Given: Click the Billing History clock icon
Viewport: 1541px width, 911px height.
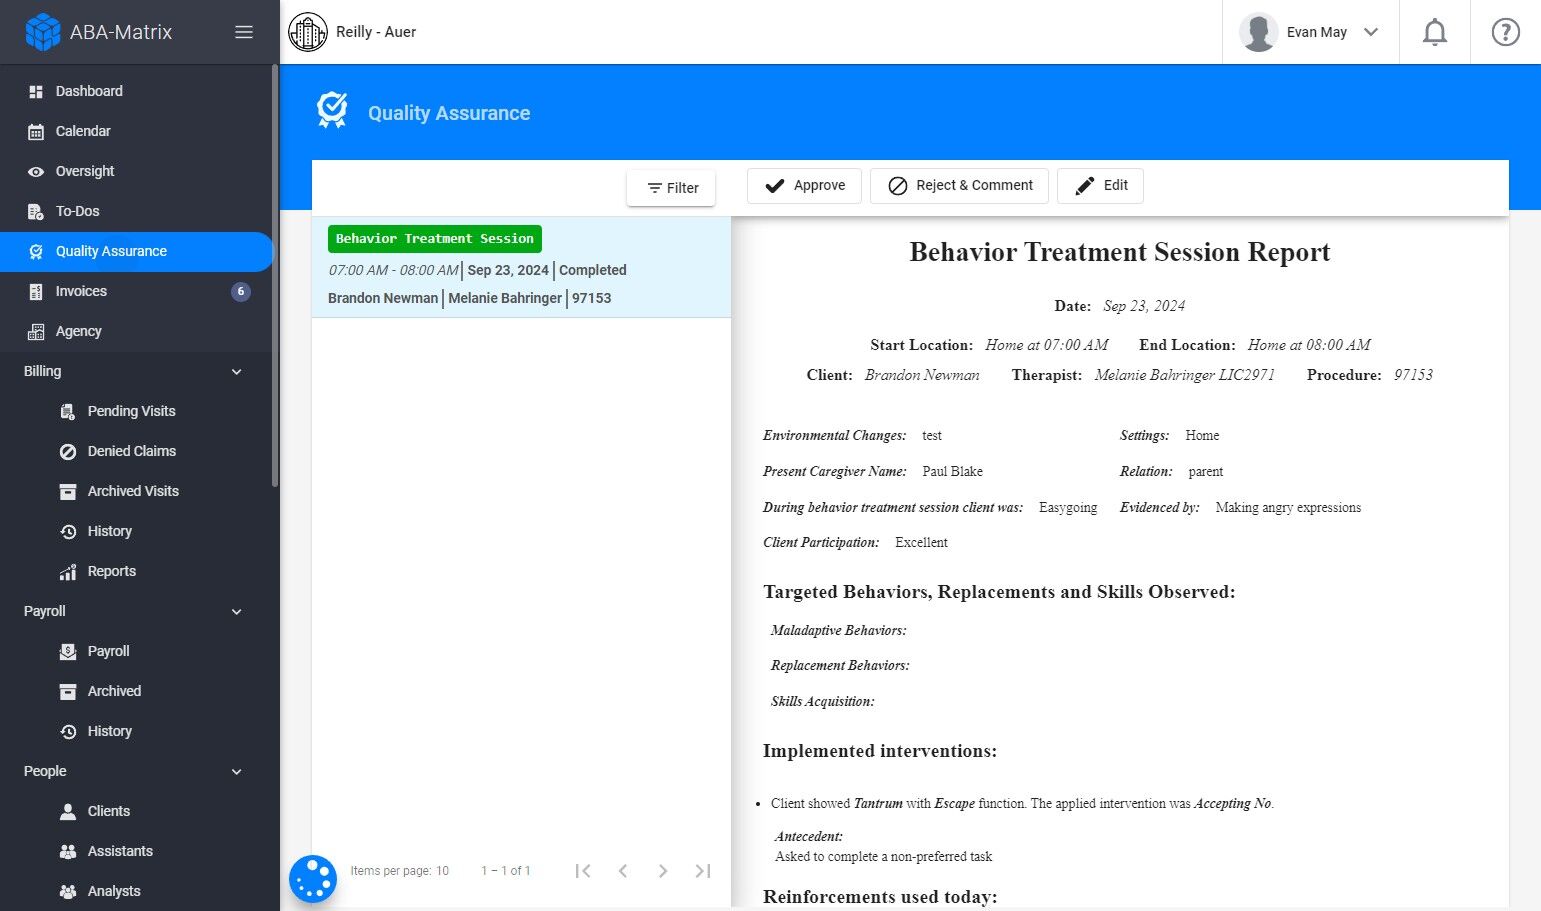Looking at the screenshot, I should coord(68,532).
